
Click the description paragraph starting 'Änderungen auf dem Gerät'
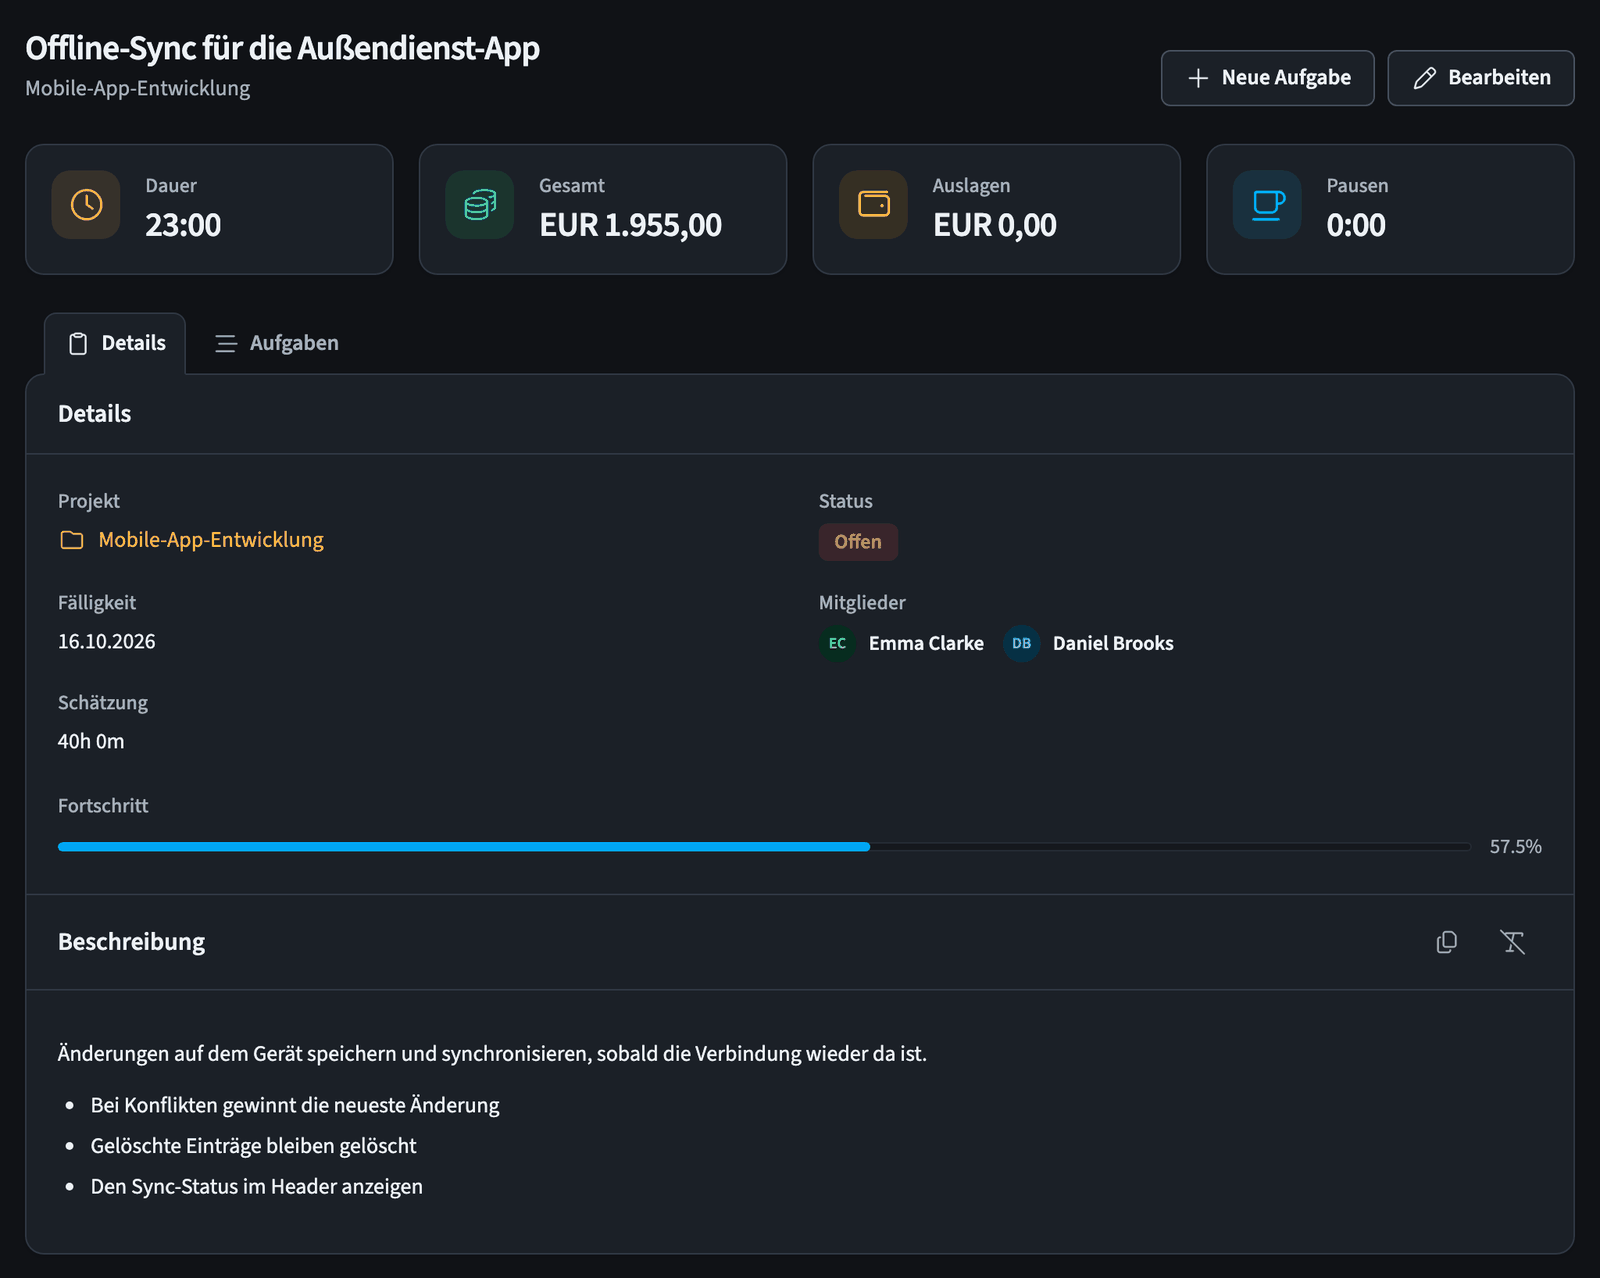pyautogui.click(x=492, y=1054)
